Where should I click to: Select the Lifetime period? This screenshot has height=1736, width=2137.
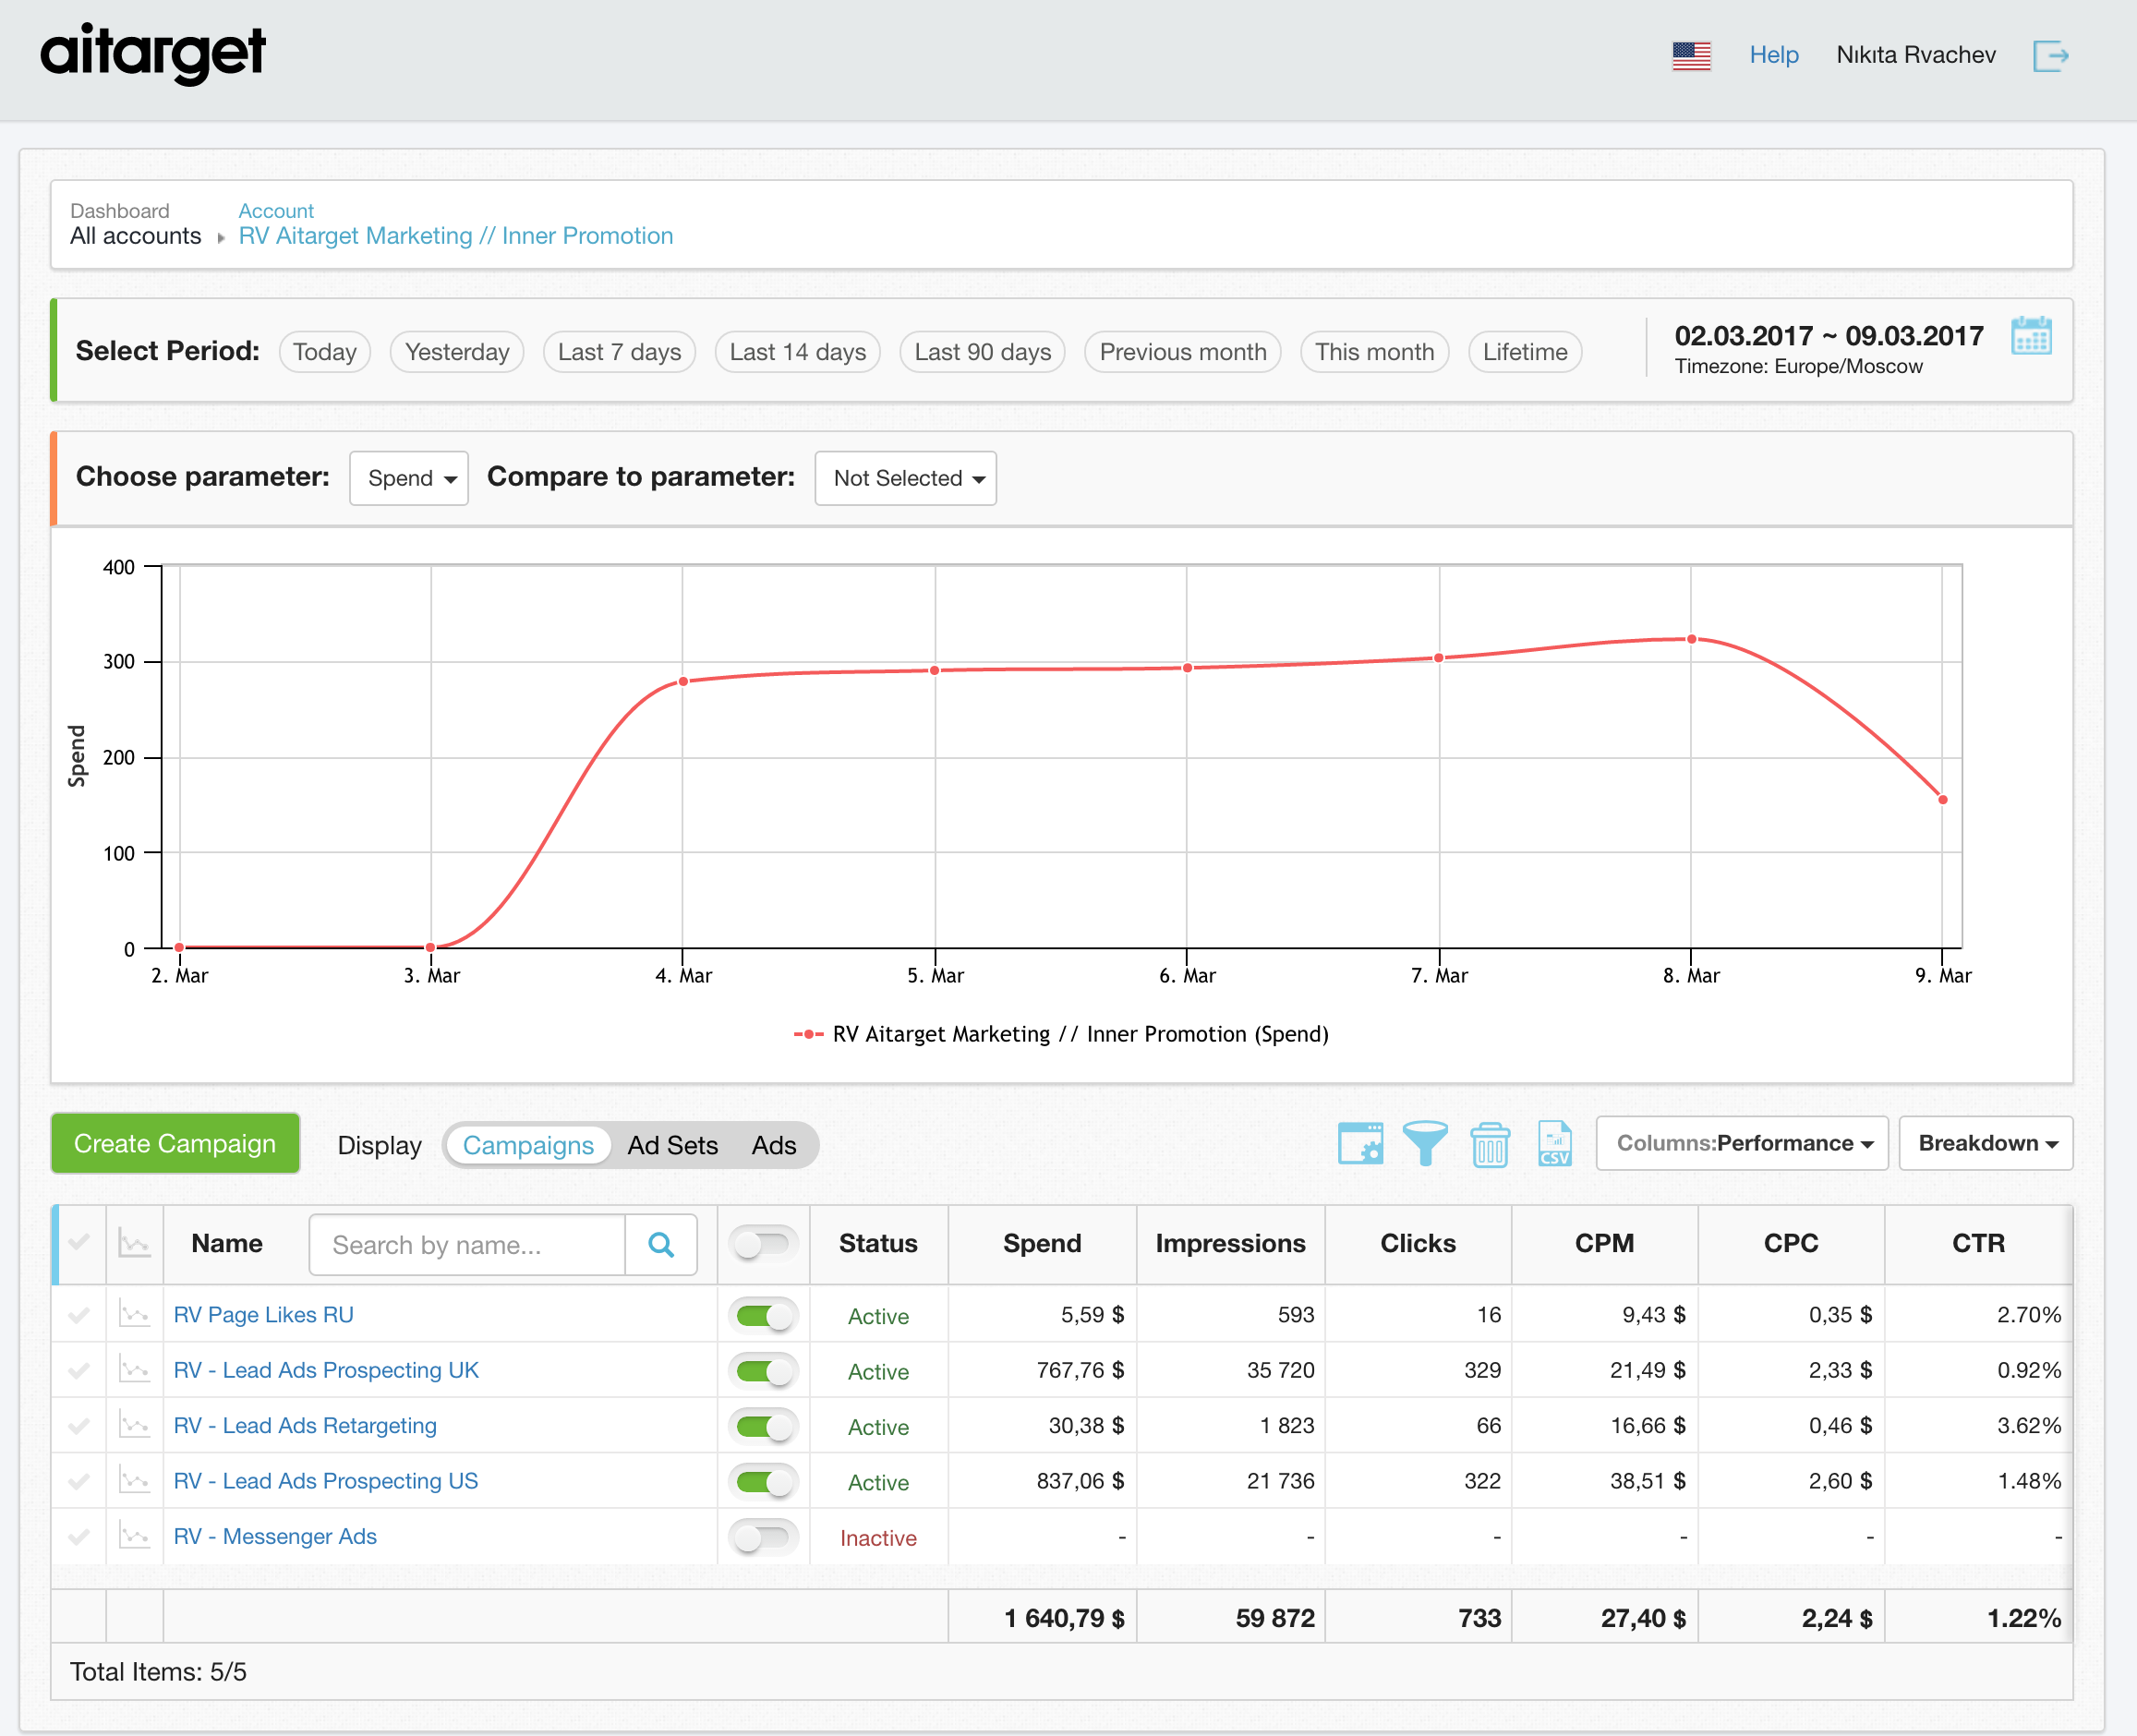1525,352
